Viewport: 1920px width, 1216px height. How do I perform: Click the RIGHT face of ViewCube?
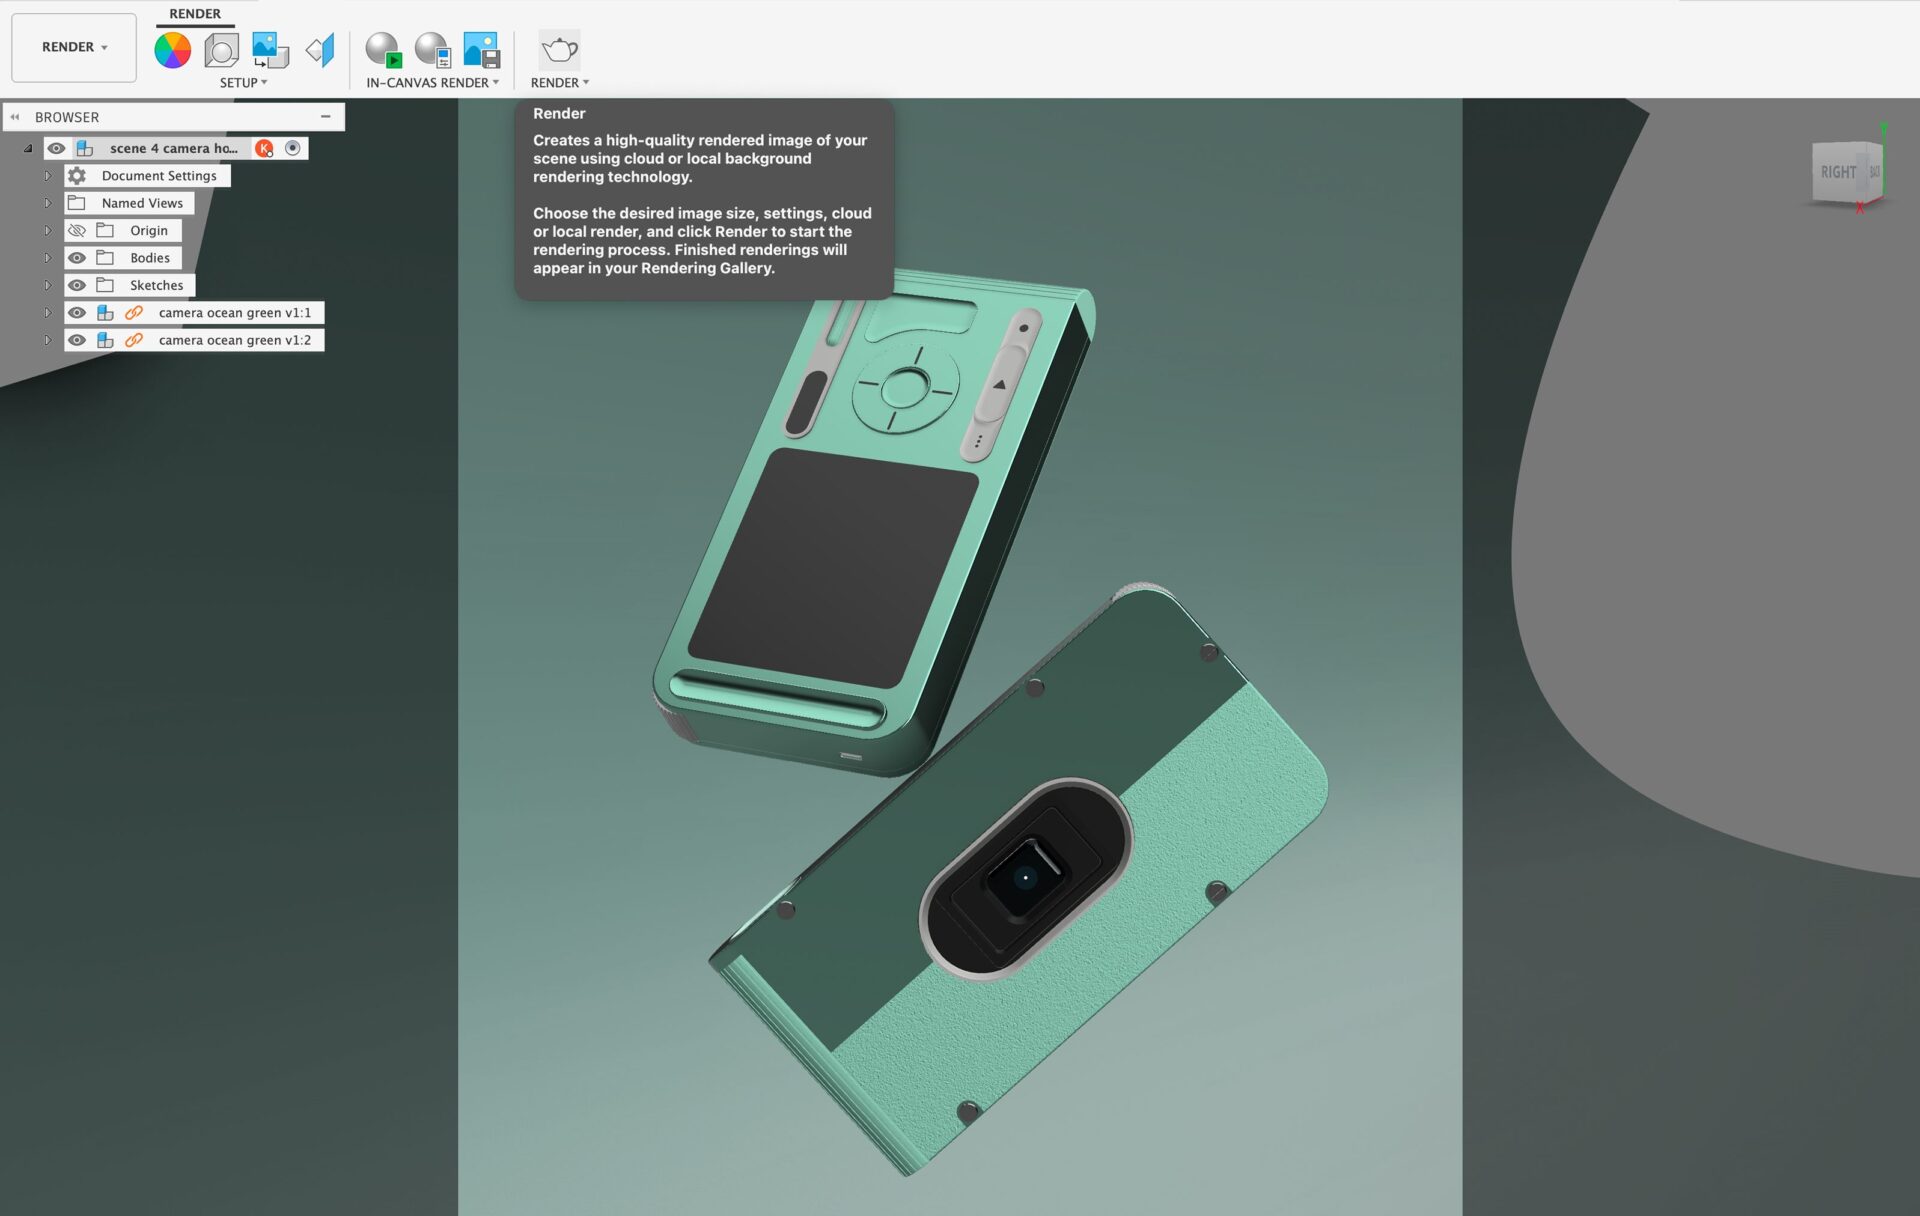click(1837, 172)
